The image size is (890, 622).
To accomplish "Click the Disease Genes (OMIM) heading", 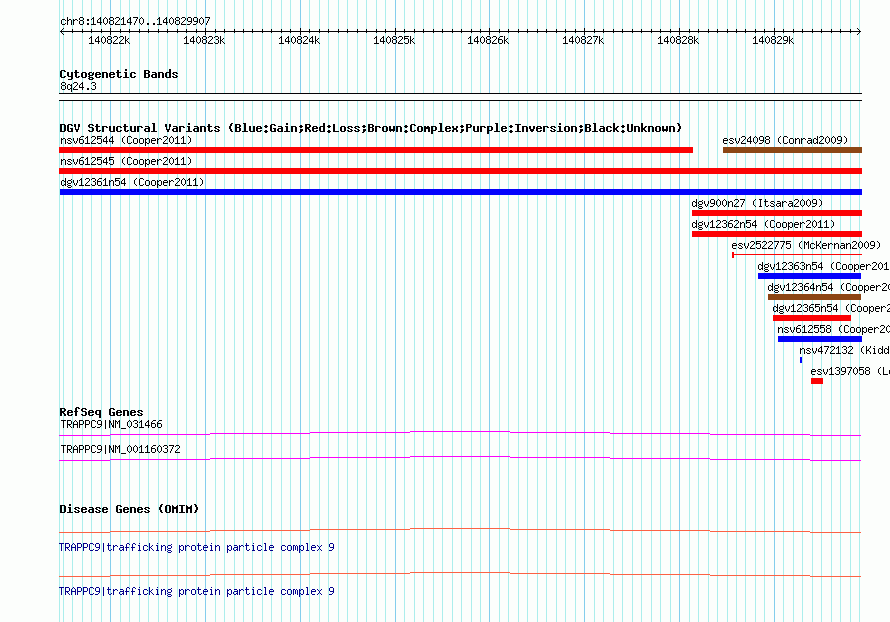I will click(129, 509).
